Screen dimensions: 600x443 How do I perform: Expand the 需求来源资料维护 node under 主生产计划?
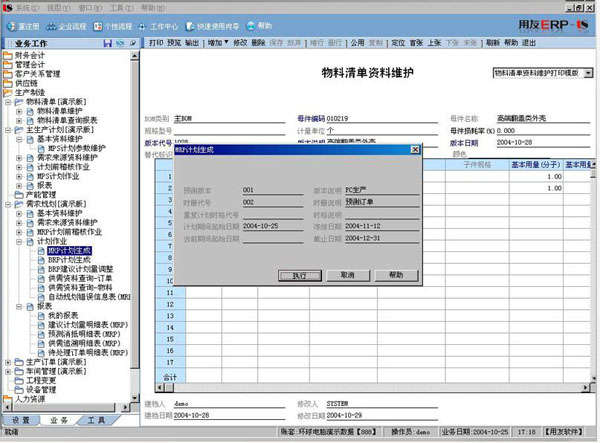(19, 158)
